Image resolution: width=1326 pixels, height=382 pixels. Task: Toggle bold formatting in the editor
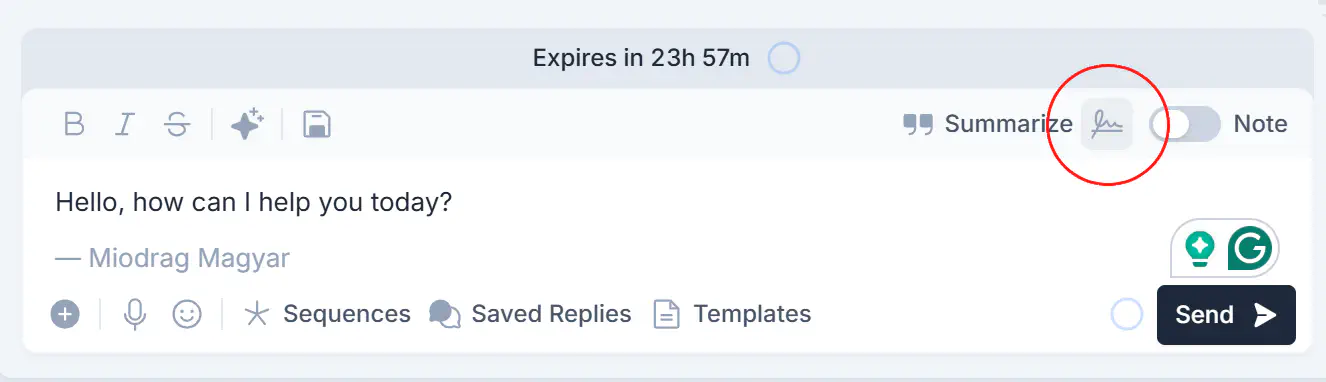click(74, 125)
